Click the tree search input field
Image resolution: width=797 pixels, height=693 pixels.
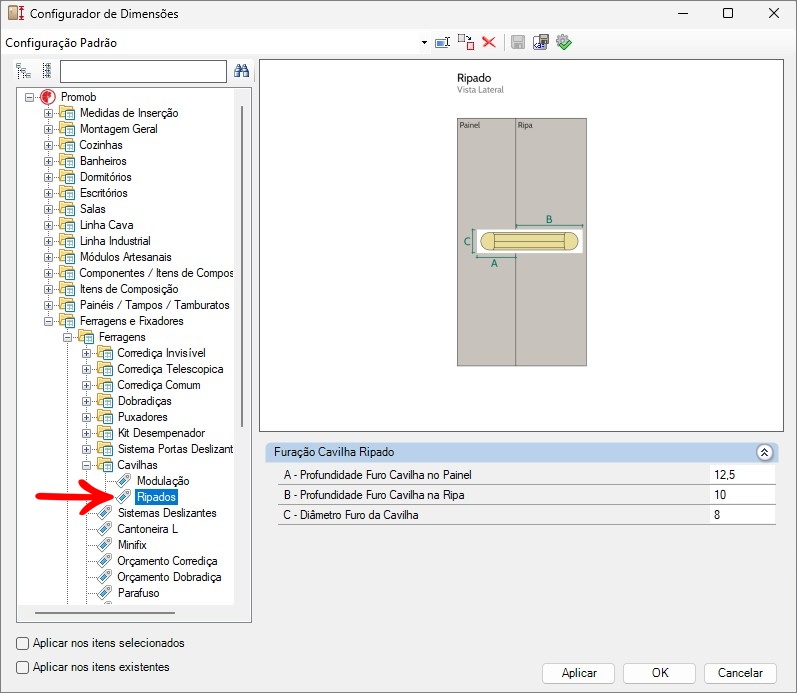pyautogui.click(x=143, y=71)
